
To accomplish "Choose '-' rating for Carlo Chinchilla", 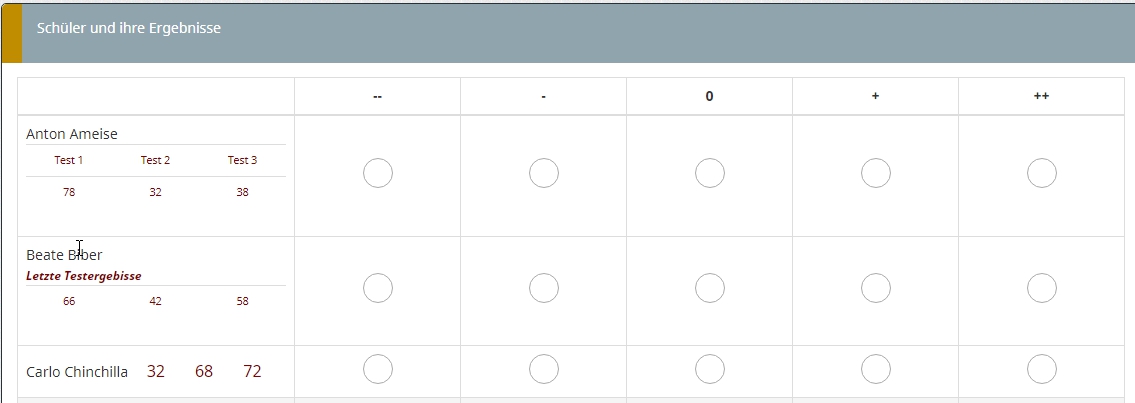I will (x=544, y=369).
